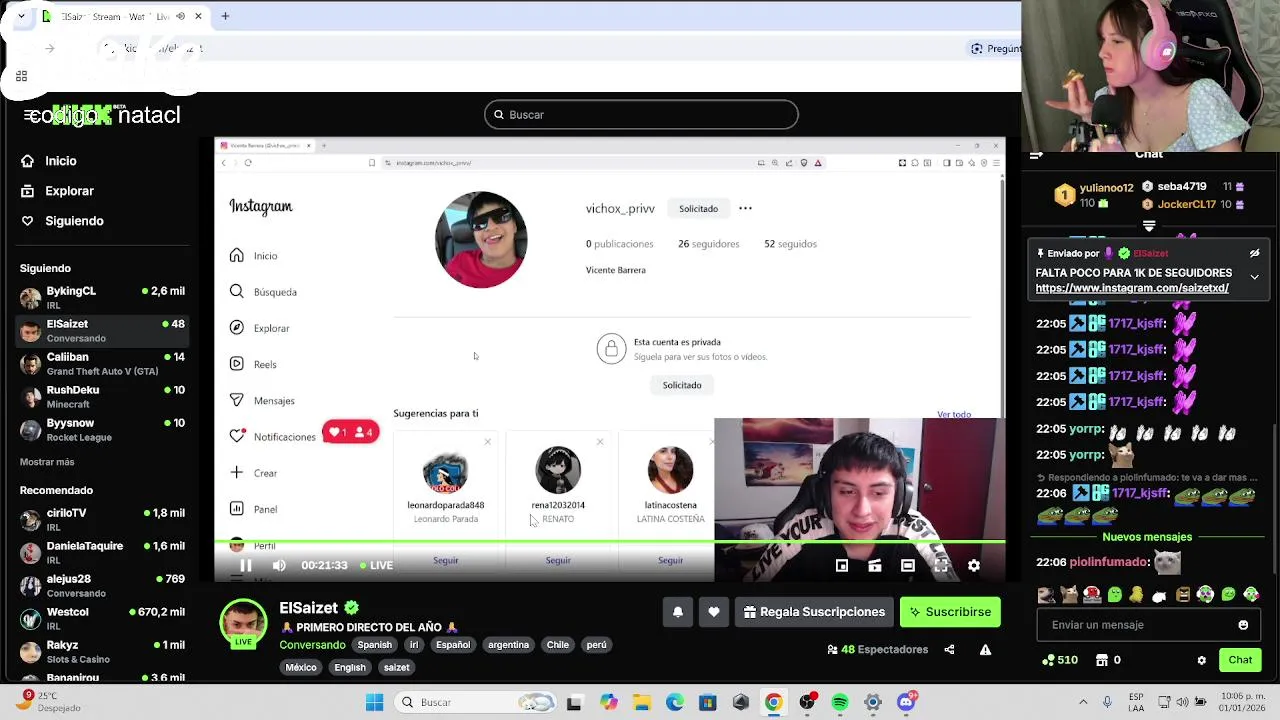
Task: Toggle microphone icon in system tray
Action: (1107, 702)
